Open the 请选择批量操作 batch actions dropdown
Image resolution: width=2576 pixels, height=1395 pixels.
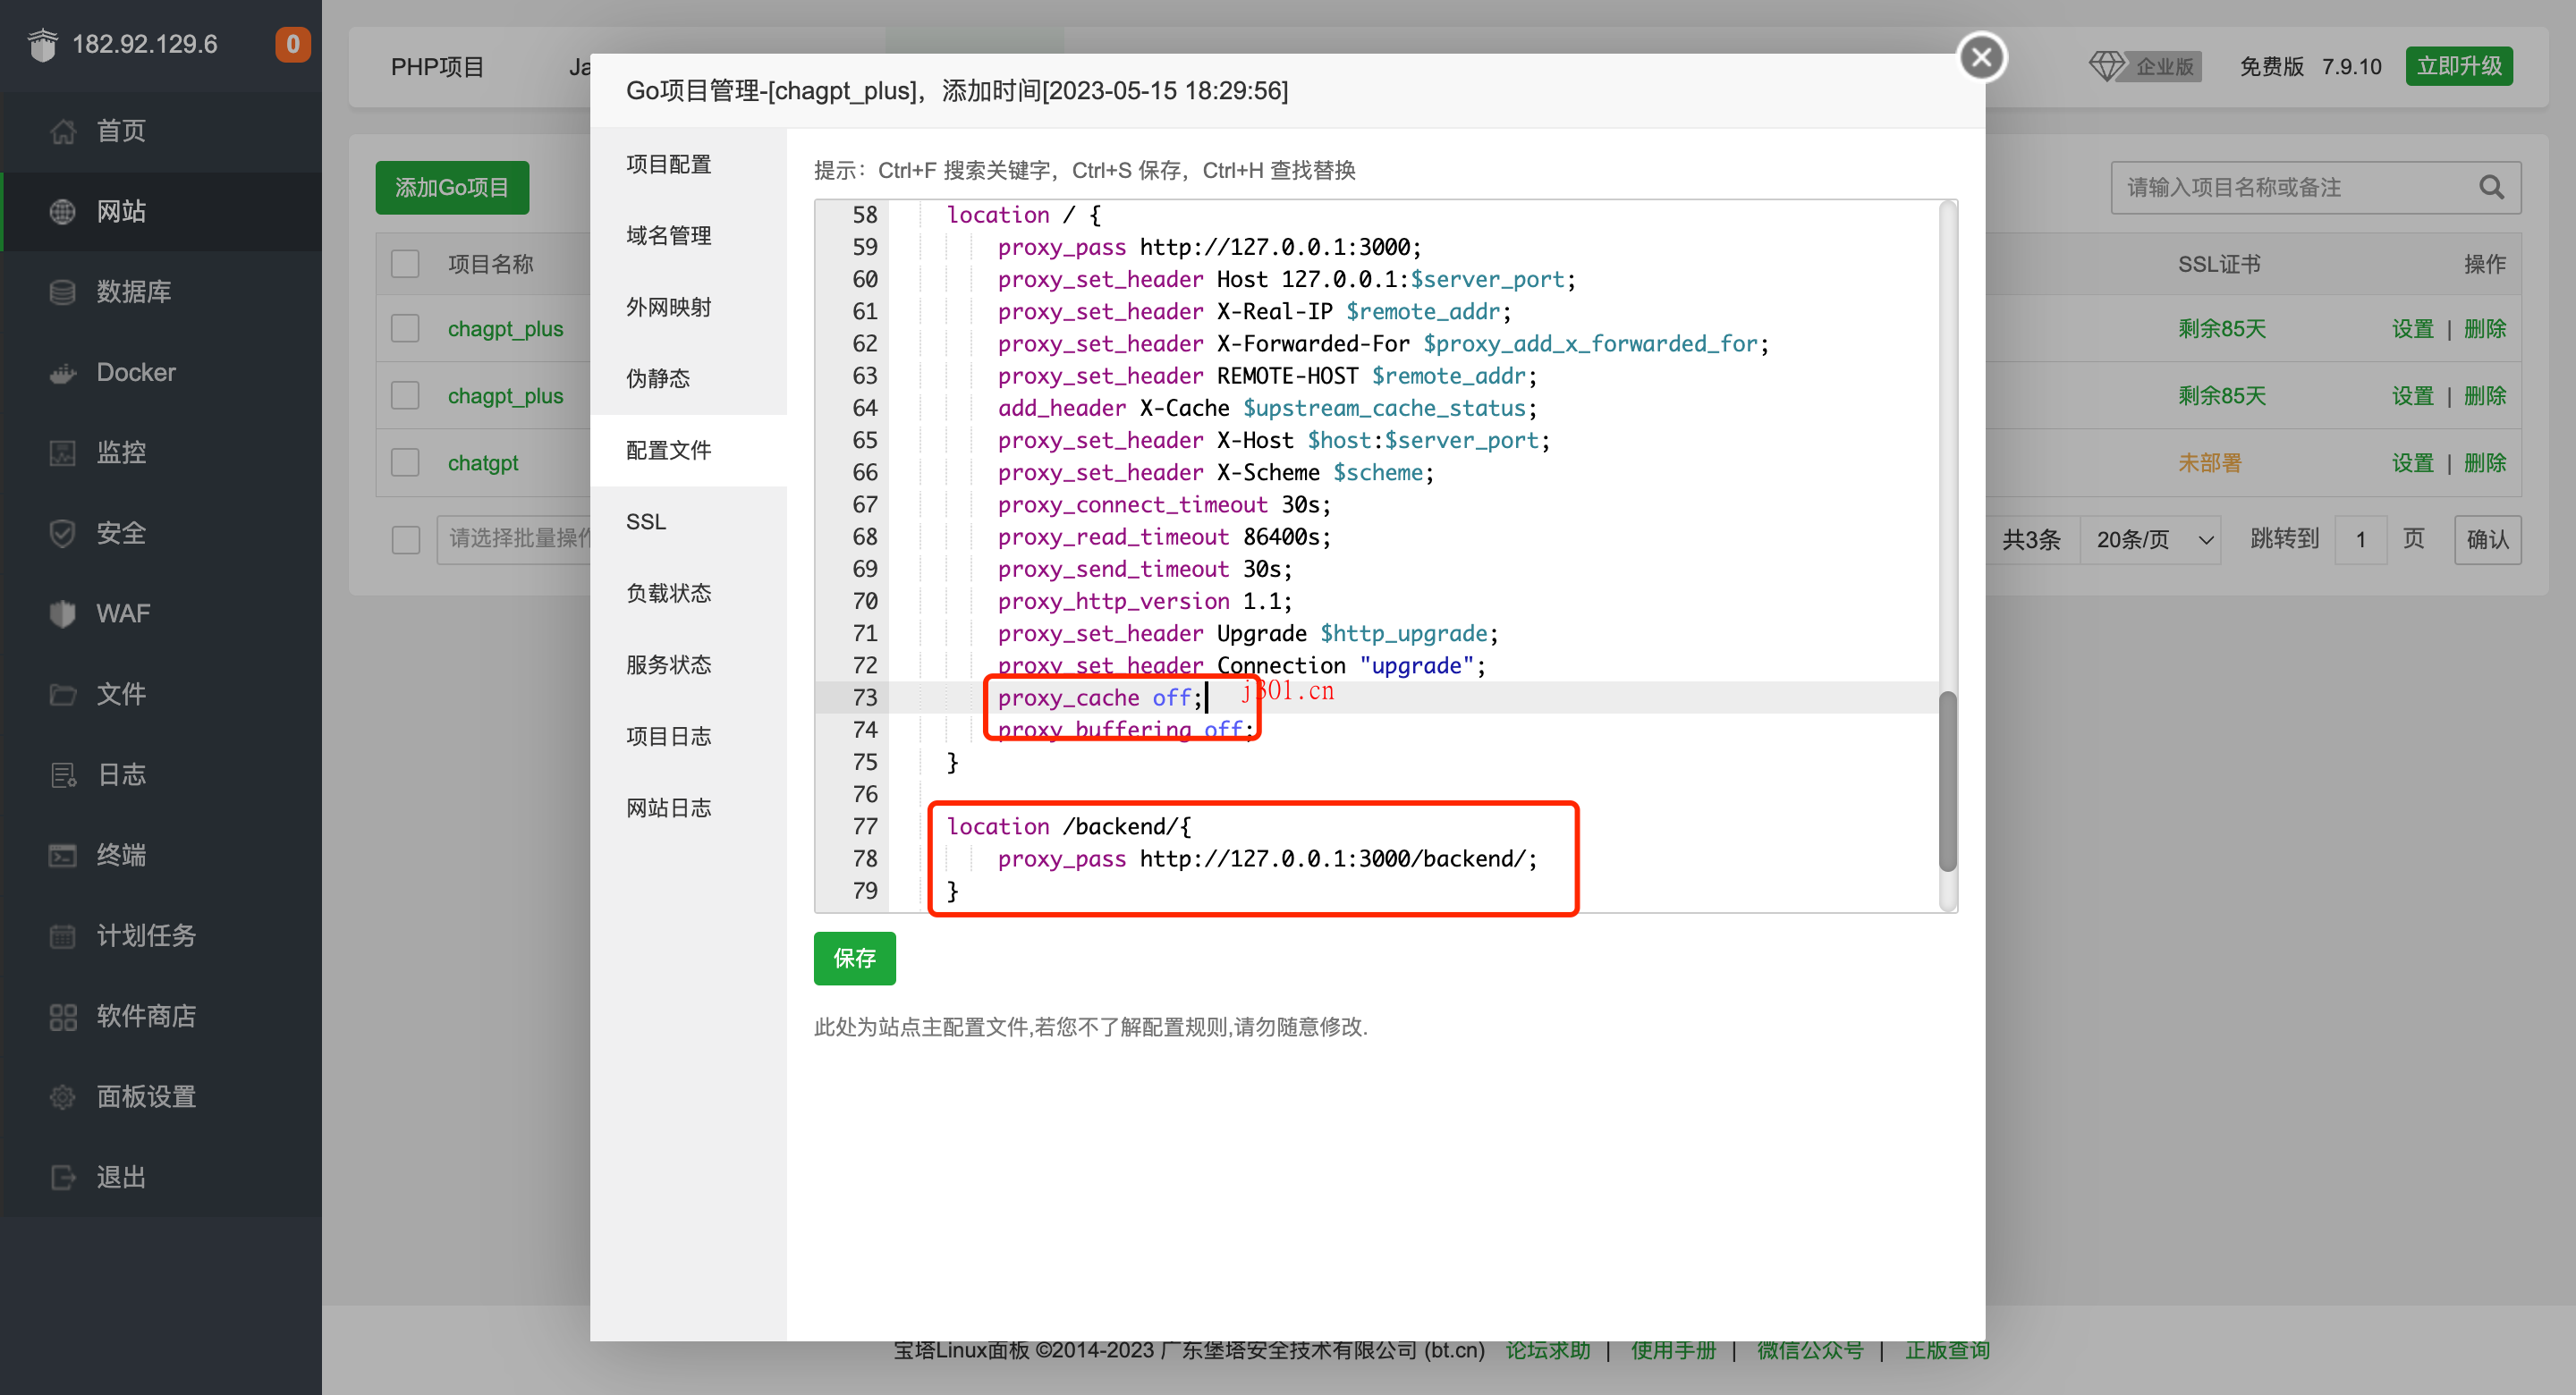pyautogui.click(x=516, y=539)
